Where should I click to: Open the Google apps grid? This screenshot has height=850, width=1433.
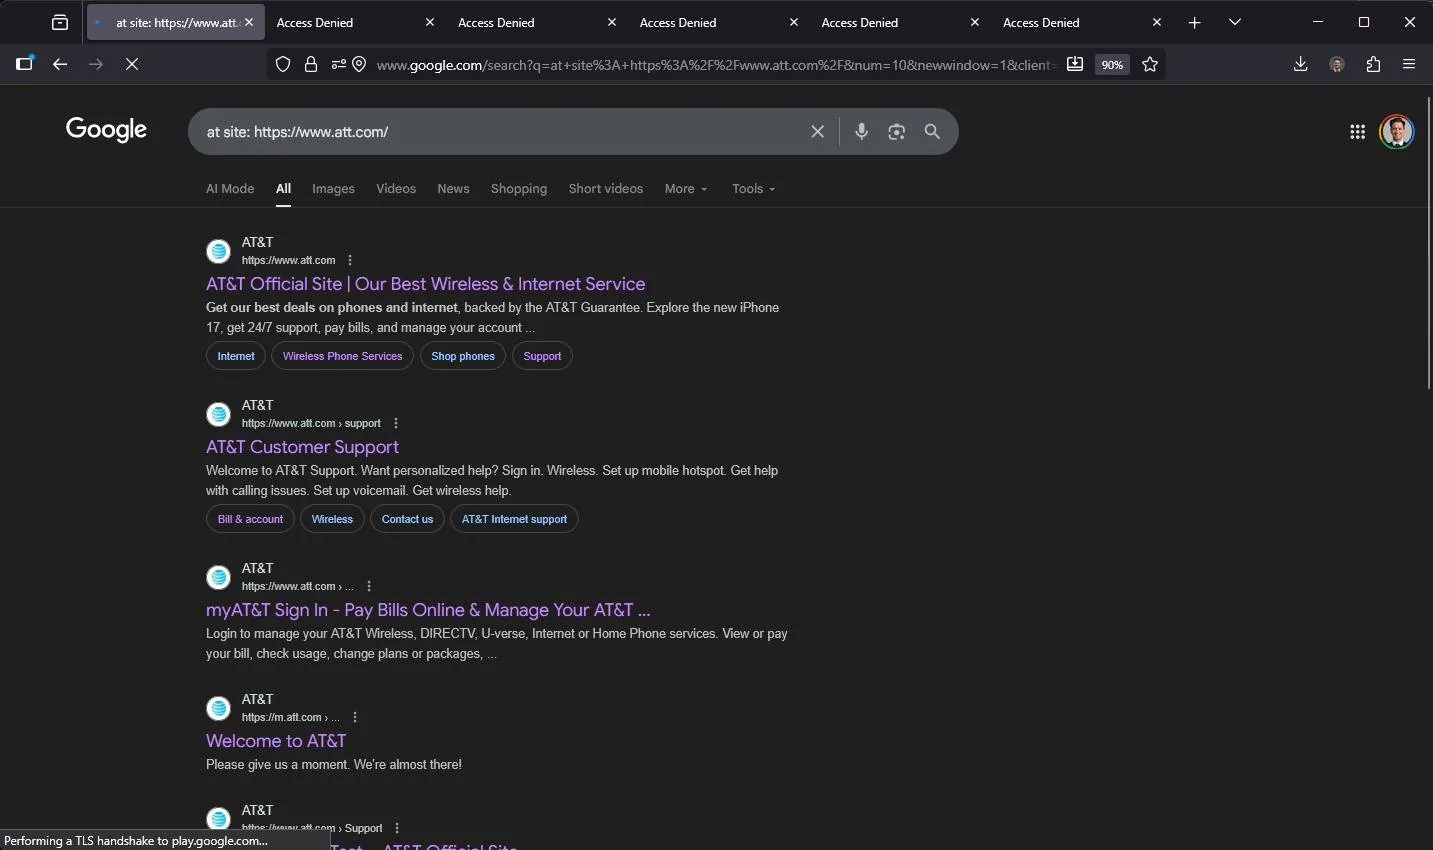point(1357,132)
